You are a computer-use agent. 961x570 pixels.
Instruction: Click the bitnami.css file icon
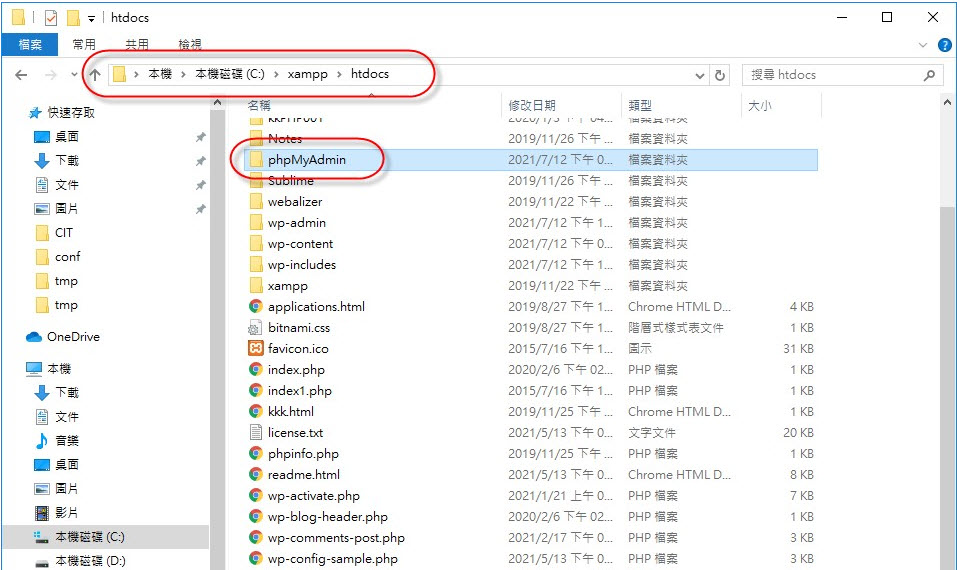pyautogui.click(x=256, y=328)
